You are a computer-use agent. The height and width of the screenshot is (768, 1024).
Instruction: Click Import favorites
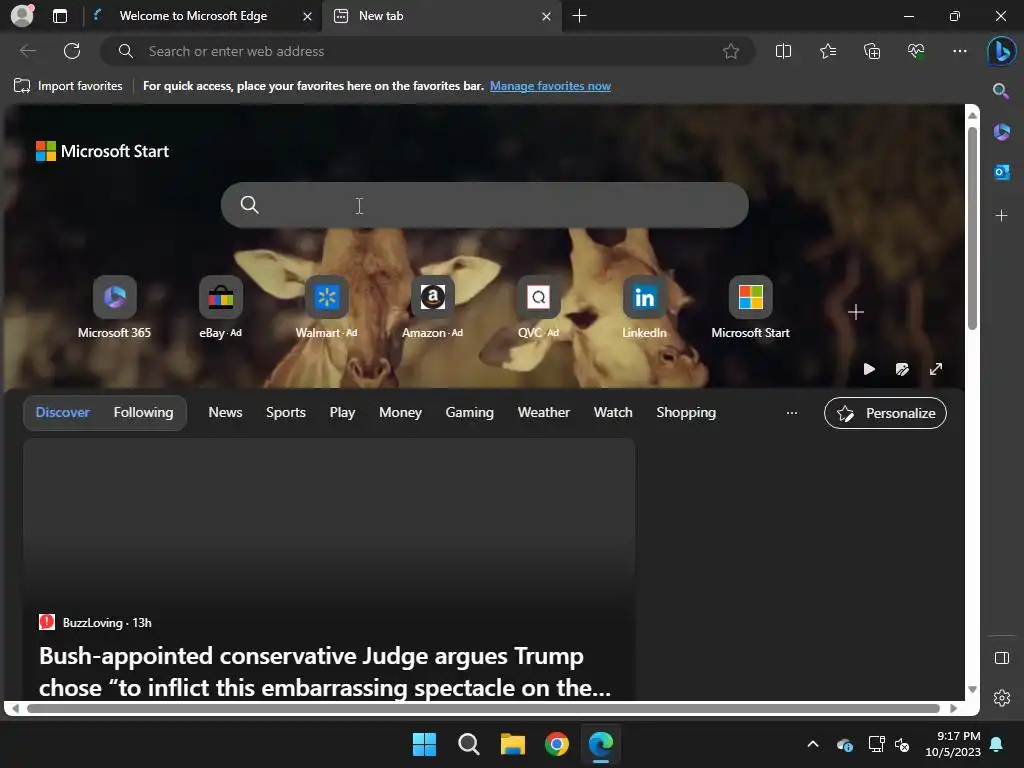[x=68, y=86]
